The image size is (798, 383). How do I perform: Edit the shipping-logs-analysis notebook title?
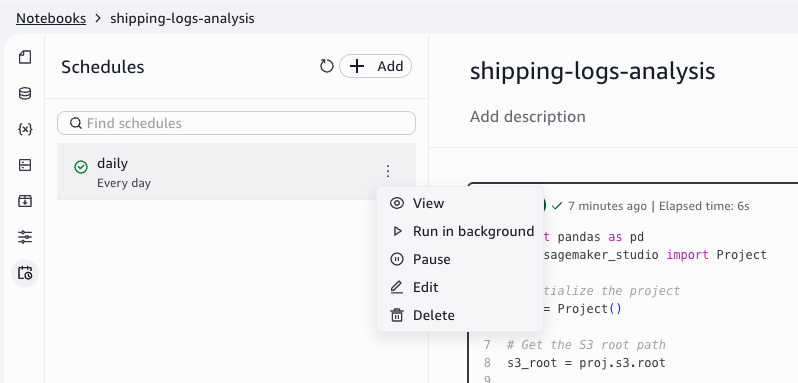point(592,71)
